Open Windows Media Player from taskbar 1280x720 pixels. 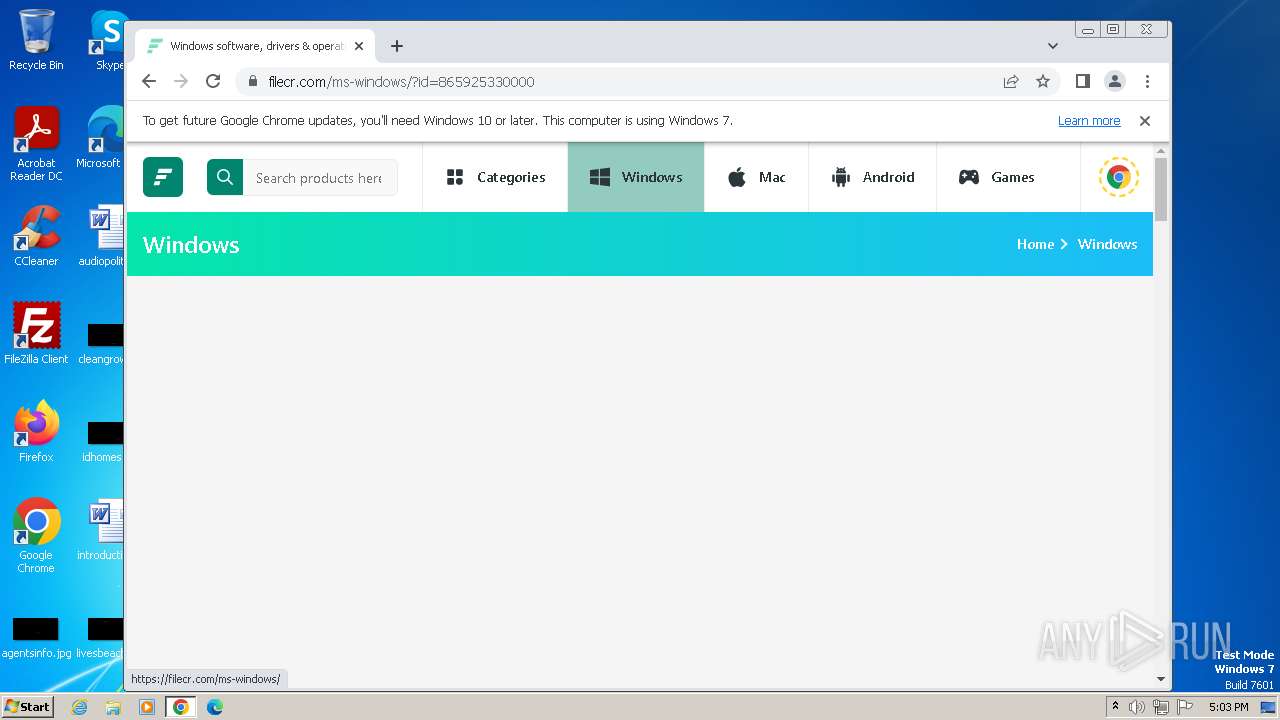[147, 707]
